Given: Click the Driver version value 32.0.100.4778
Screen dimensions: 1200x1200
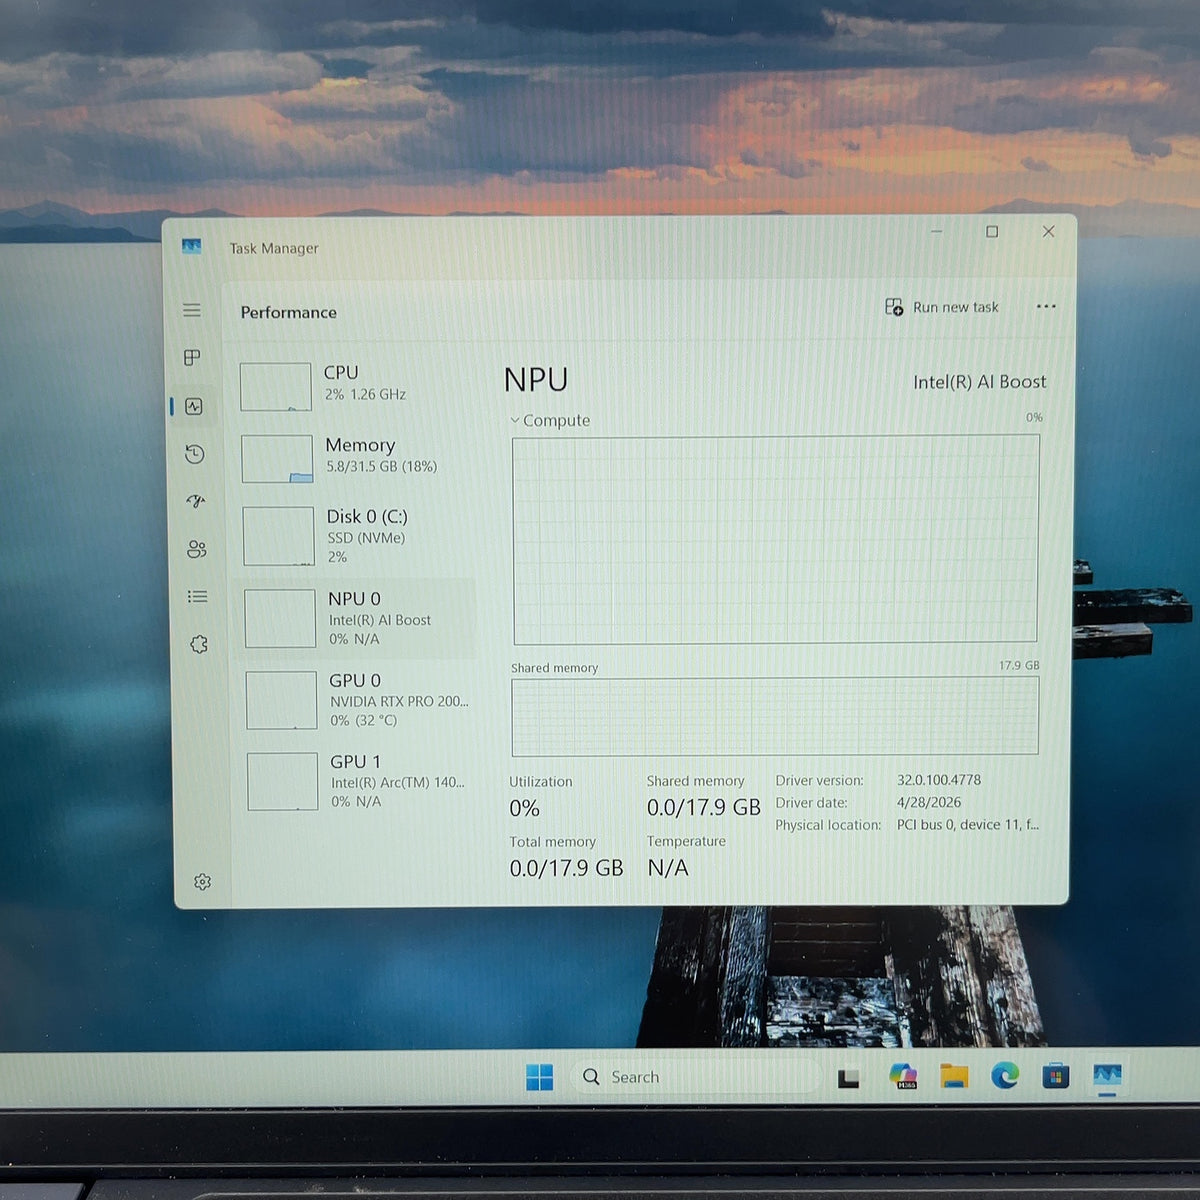Looking at the screenshot, I should point(938,780).
